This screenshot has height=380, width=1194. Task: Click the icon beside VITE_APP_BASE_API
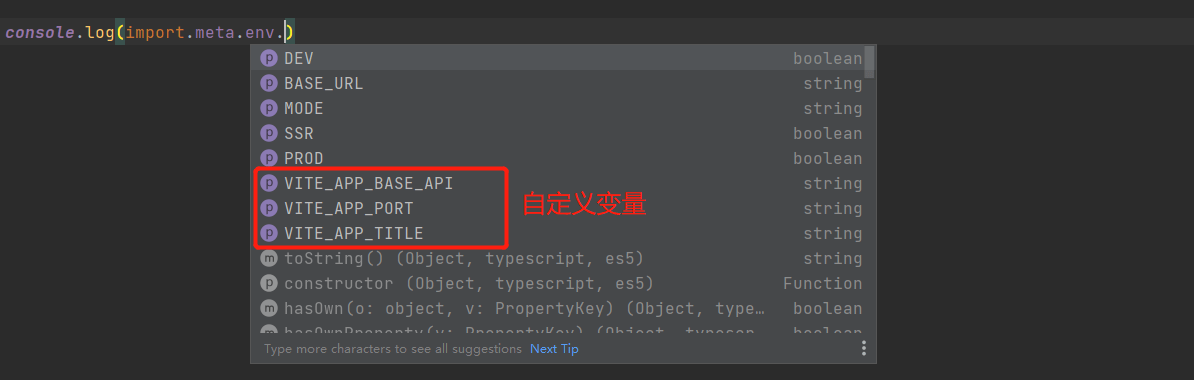point(268,184)
